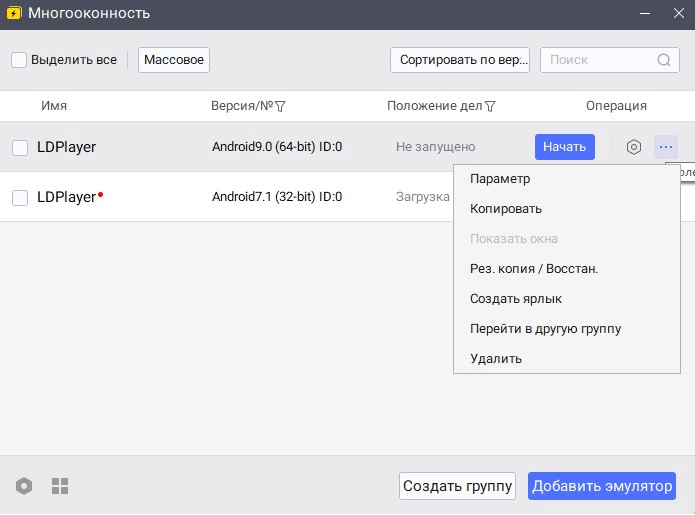Click the Массовое button
Screen dimensions: 695x515
174,60
